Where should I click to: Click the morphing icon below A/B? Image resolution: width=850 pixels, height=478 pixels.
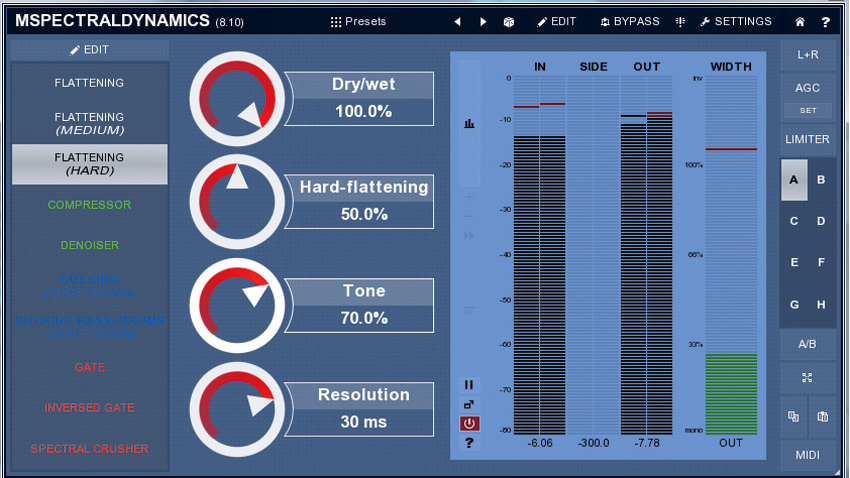tap(808, 378)
